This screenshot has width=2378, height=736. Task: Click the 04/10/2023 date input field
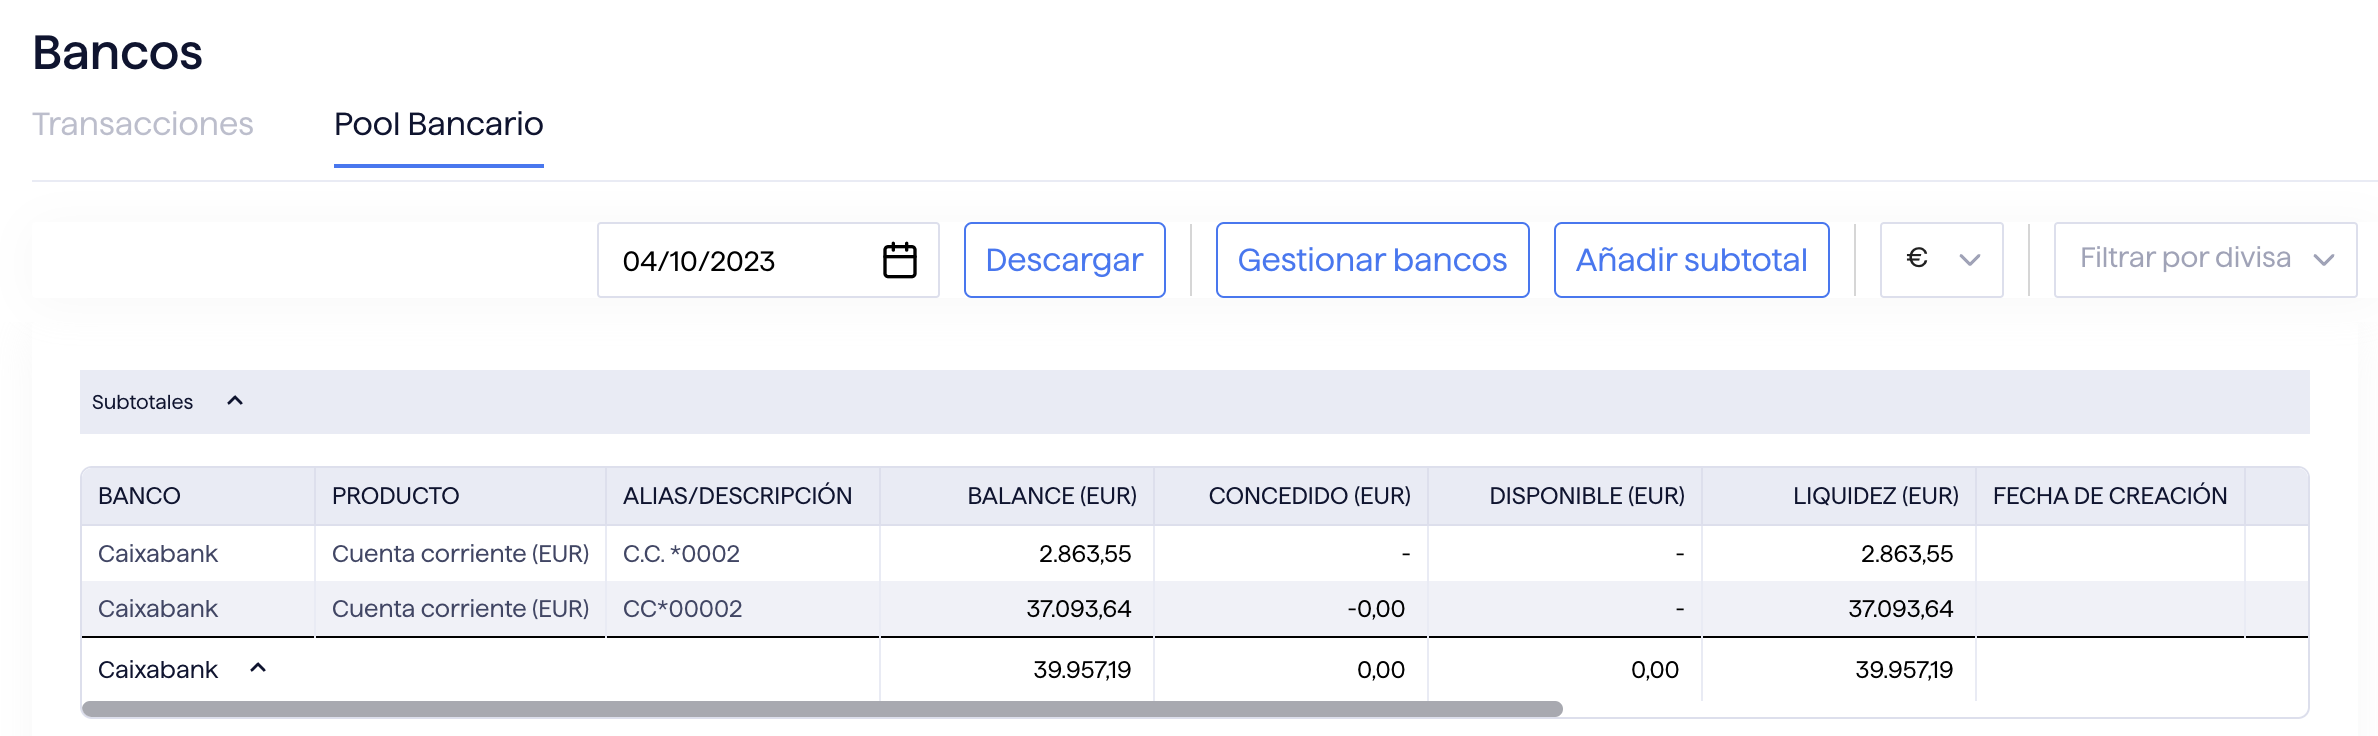tap(740, 261)
